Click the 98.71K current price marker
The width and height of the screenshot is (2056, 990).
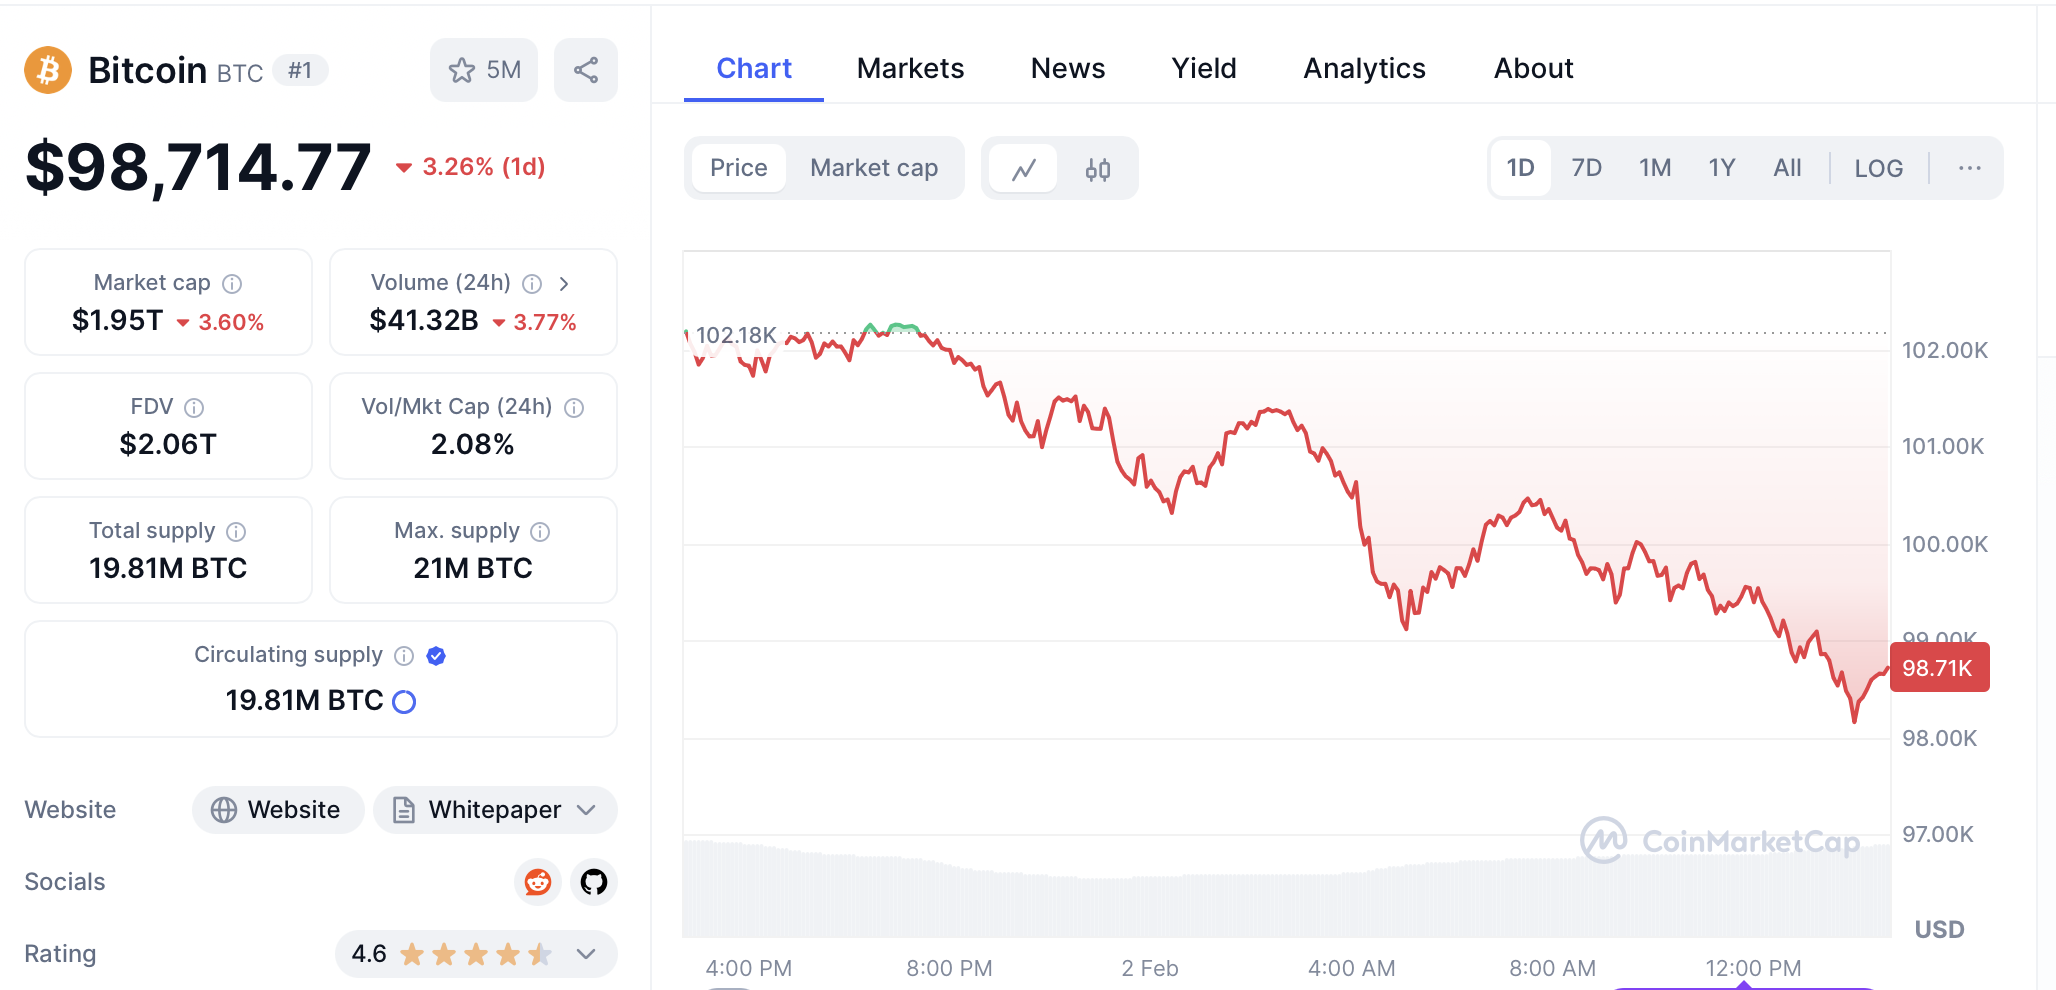click(x=1938, y=668)
